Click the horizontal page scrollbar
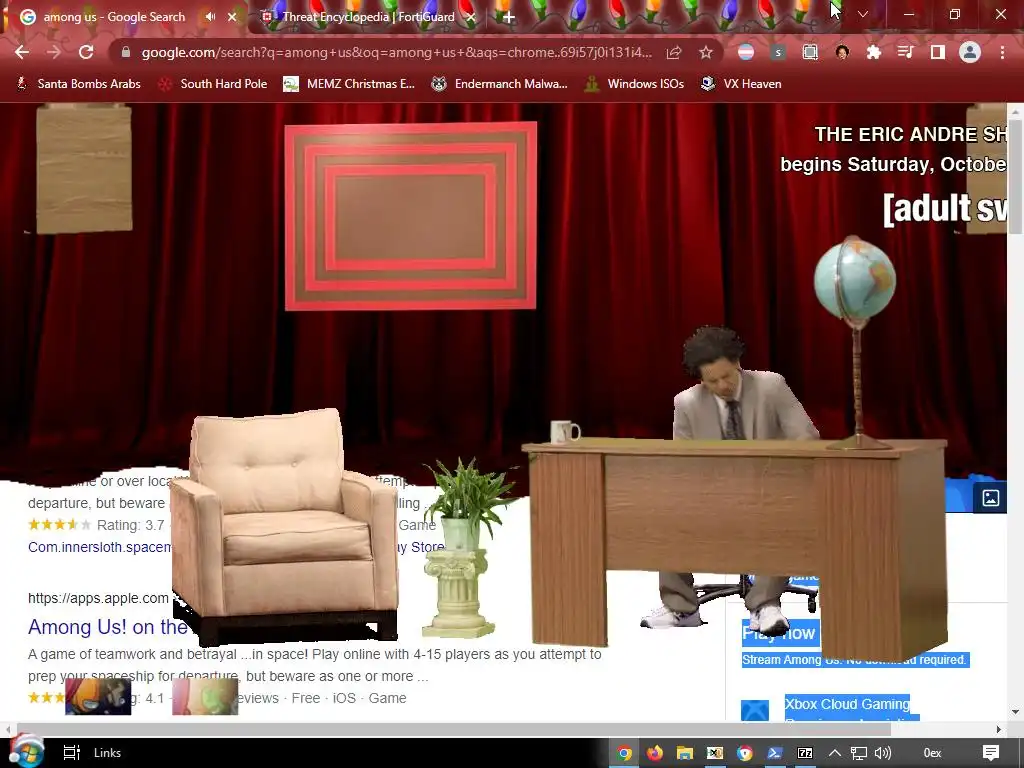Screen dimensions: 1024x768 click(454, 729)
